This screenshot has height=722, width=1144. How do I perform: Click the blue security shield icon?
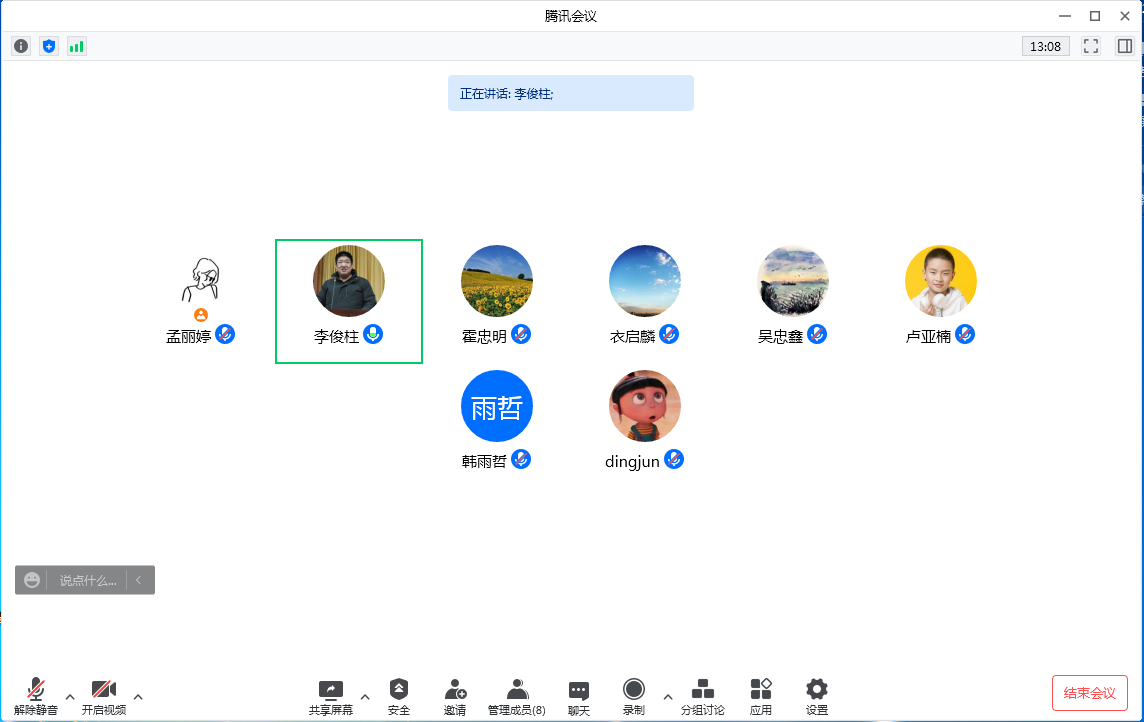(x=49, y=46)
